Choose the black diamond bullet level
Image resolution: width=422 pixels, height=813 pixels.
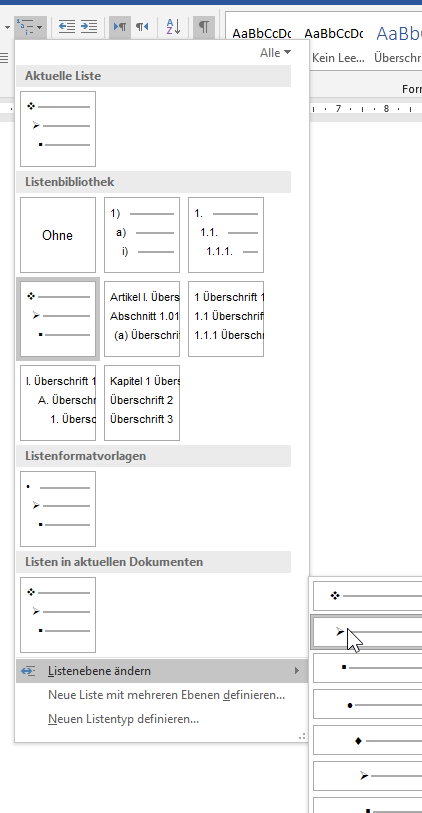click(368, 740)
